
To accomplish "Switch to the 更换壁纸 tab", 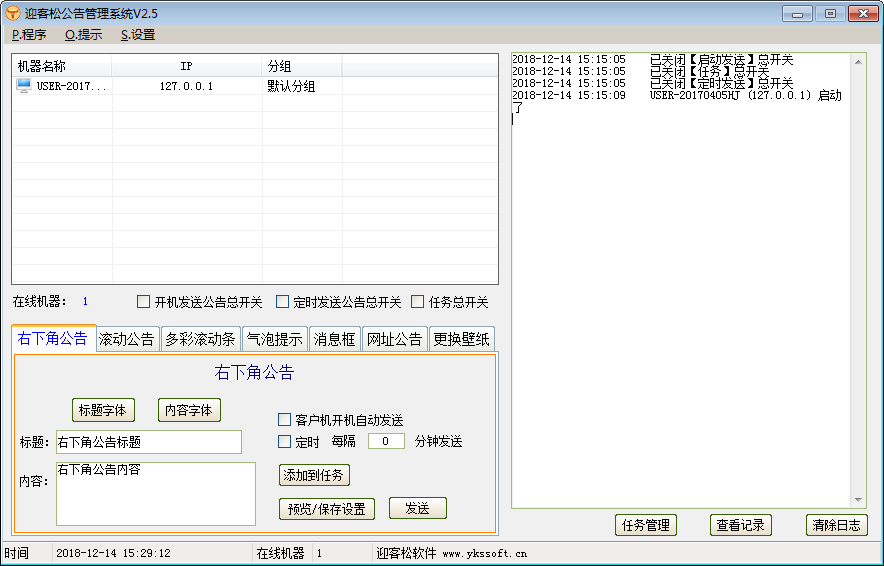I will (461, 339).
